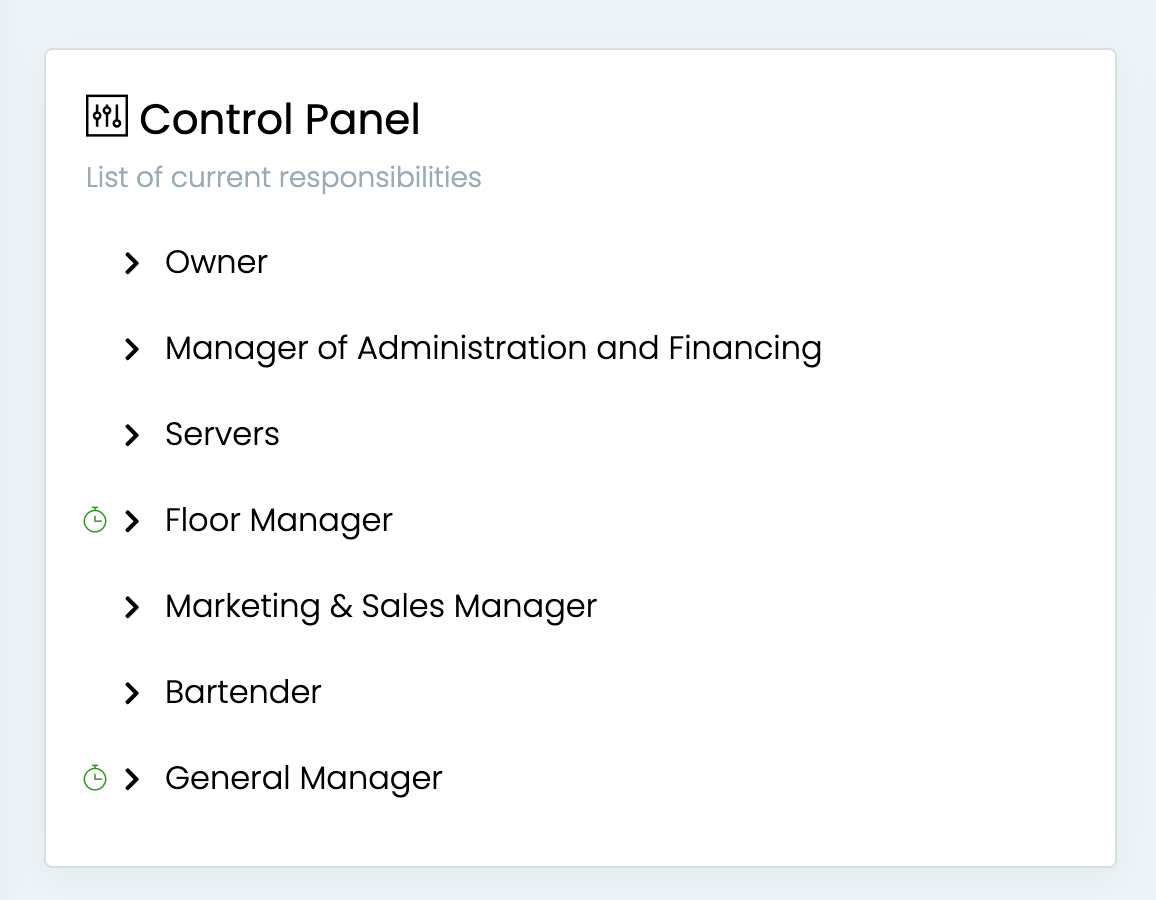The image size is (1156, 900).
Task: Expand the Marketing & Sales Manager chevron
Action: (131, 607)
